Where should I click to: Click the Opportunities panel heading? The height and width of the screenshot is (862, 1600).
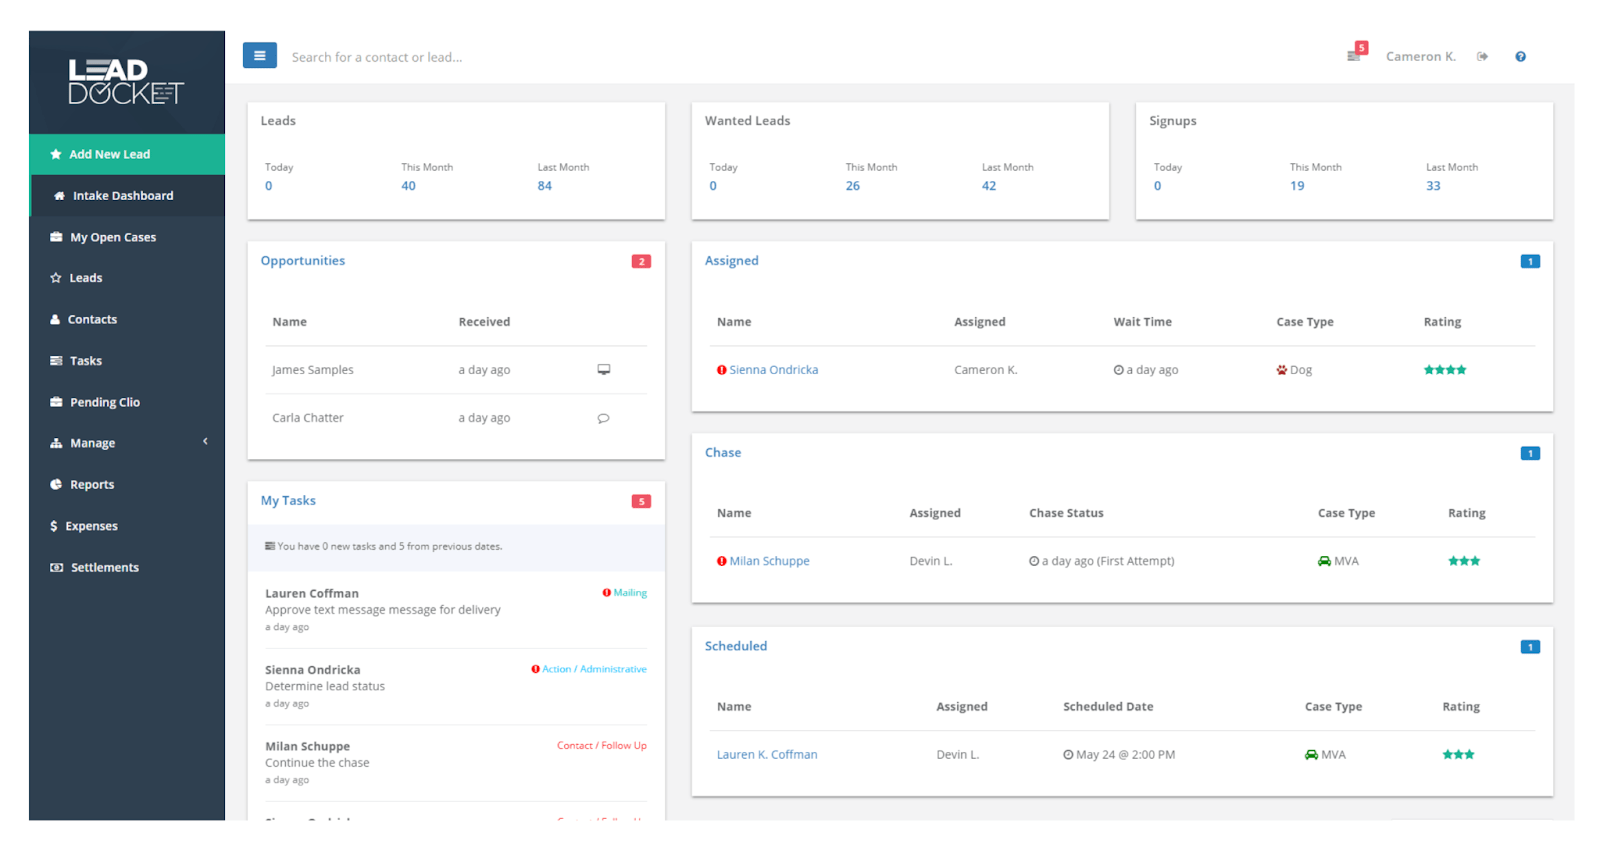click(x=303, y=261)
